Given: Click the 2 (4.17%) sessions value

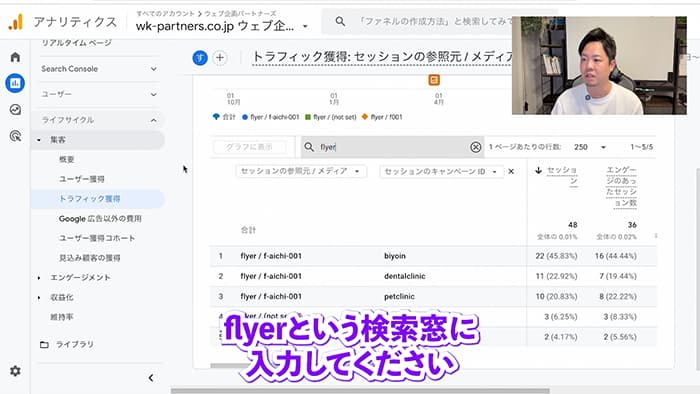Looking at the screenshot, I should click(560, 337).
